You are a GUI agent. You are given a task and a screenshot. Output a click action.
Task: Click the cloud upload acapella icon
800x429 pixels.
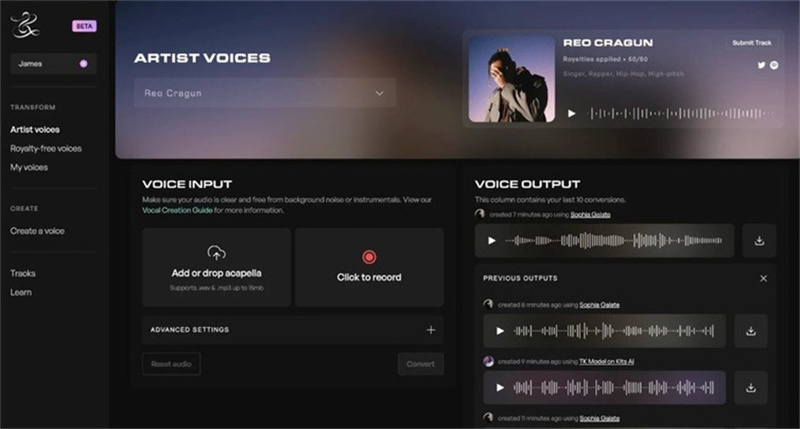pyautogui.click(x=216, y=253)
